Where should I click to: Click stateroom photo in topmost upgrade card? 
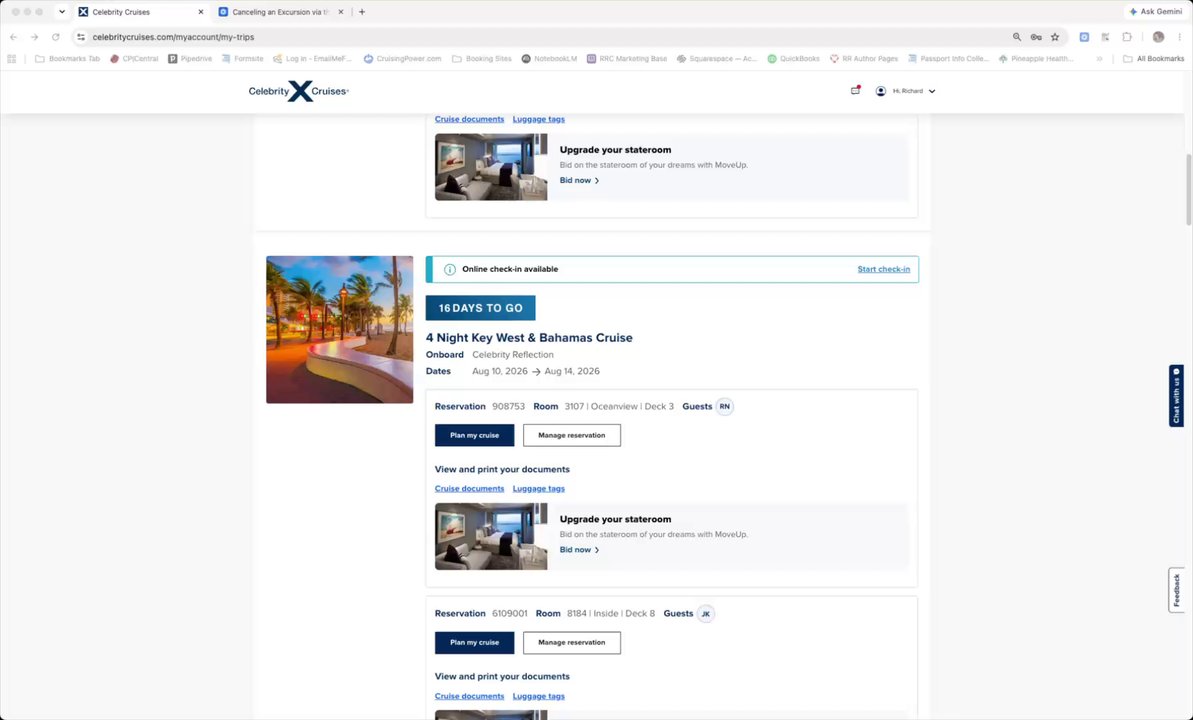[491, 167]
